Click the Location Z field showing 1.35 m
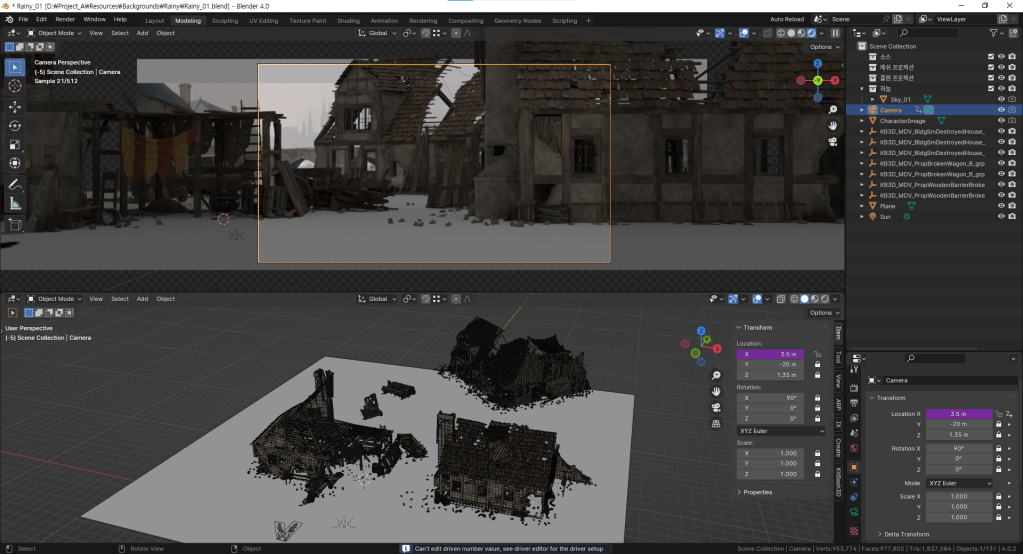Screen dimensions: 1023x554 coord(959,435)
